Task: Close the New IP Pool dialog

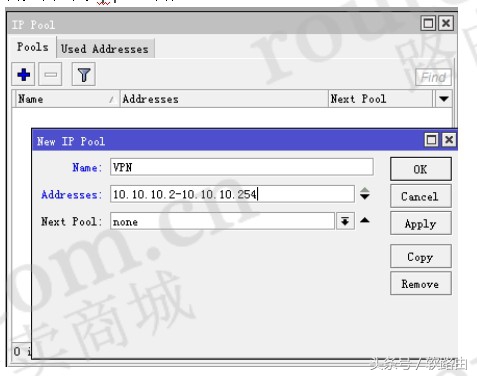Action: (x=449, y=140)
